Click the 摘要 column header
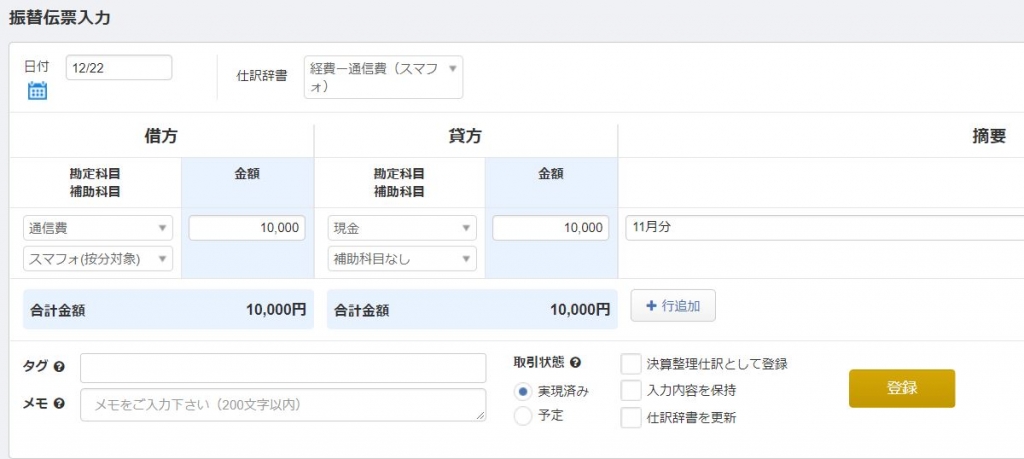The height and width of the screenshot is (459, 1024). coord(988,136)
